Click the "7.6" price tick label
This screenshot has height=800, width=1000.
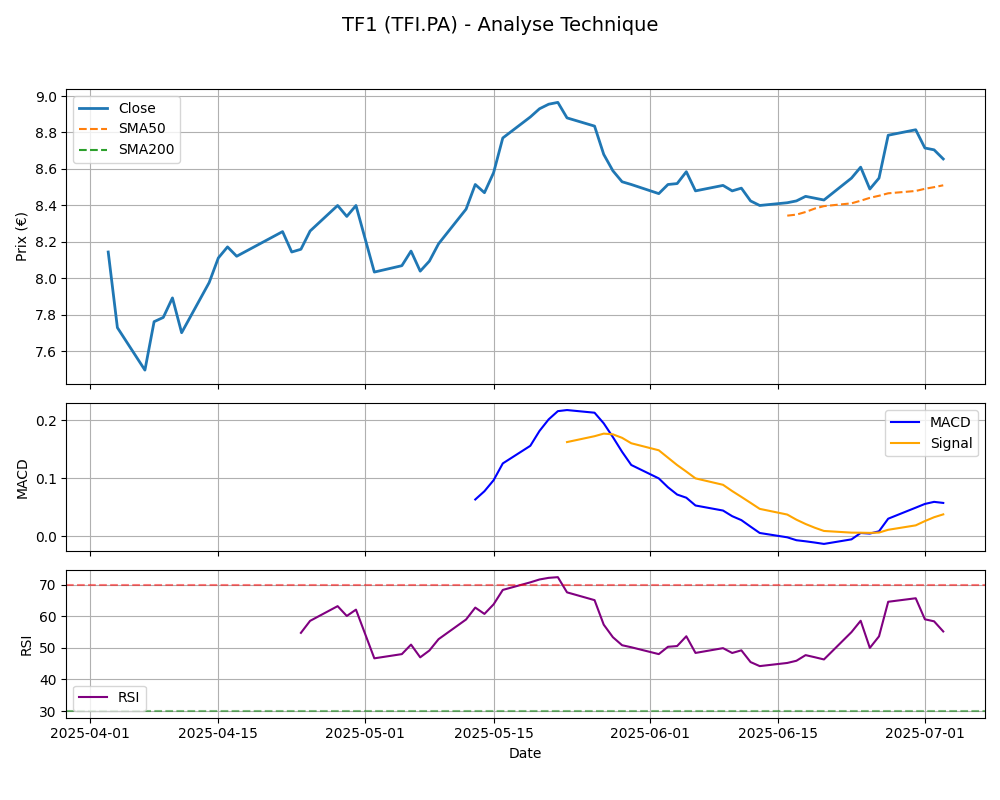point(49,352)
